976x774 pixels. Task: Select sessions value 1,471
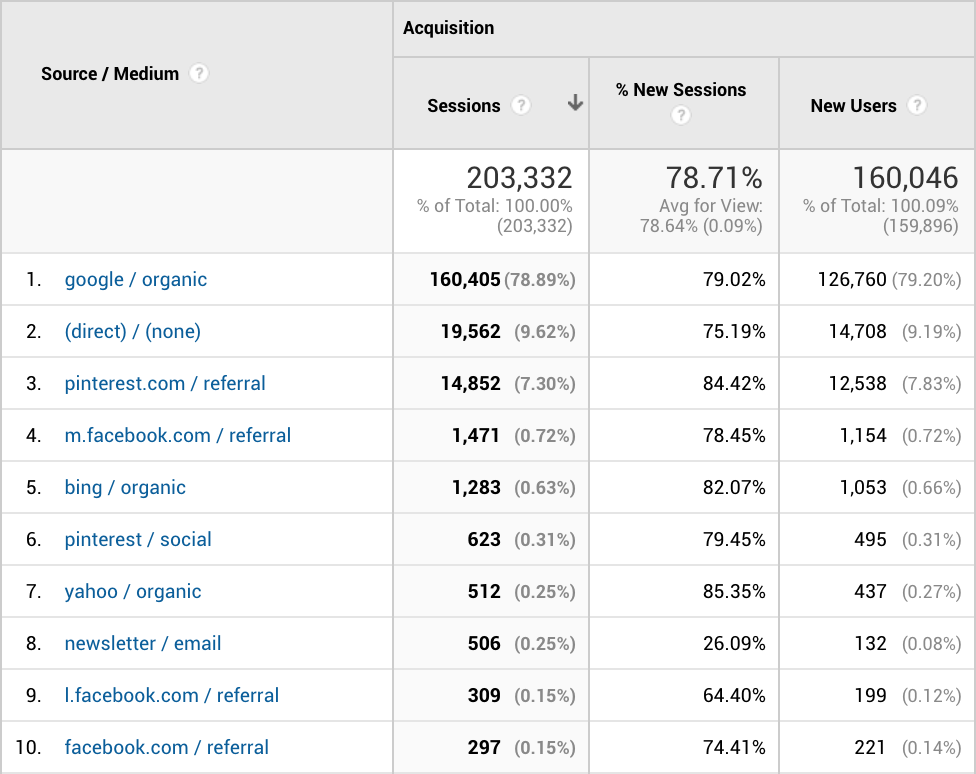(x=476, y=435)
